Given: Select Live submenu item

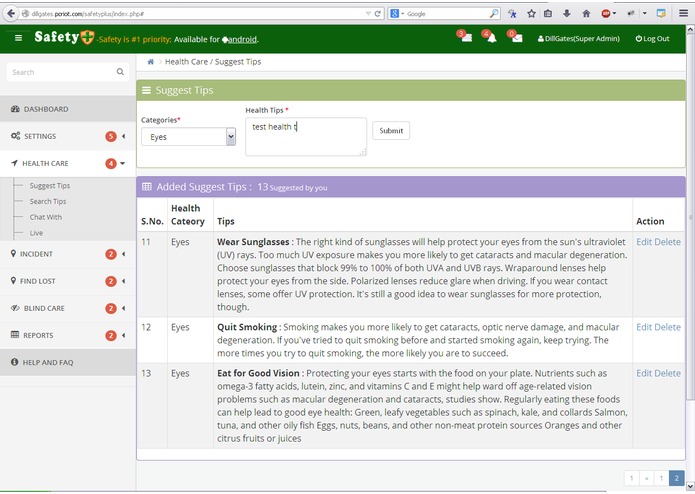Looking at the screenshot, I should pyautogui.click(x=36, y=233).
